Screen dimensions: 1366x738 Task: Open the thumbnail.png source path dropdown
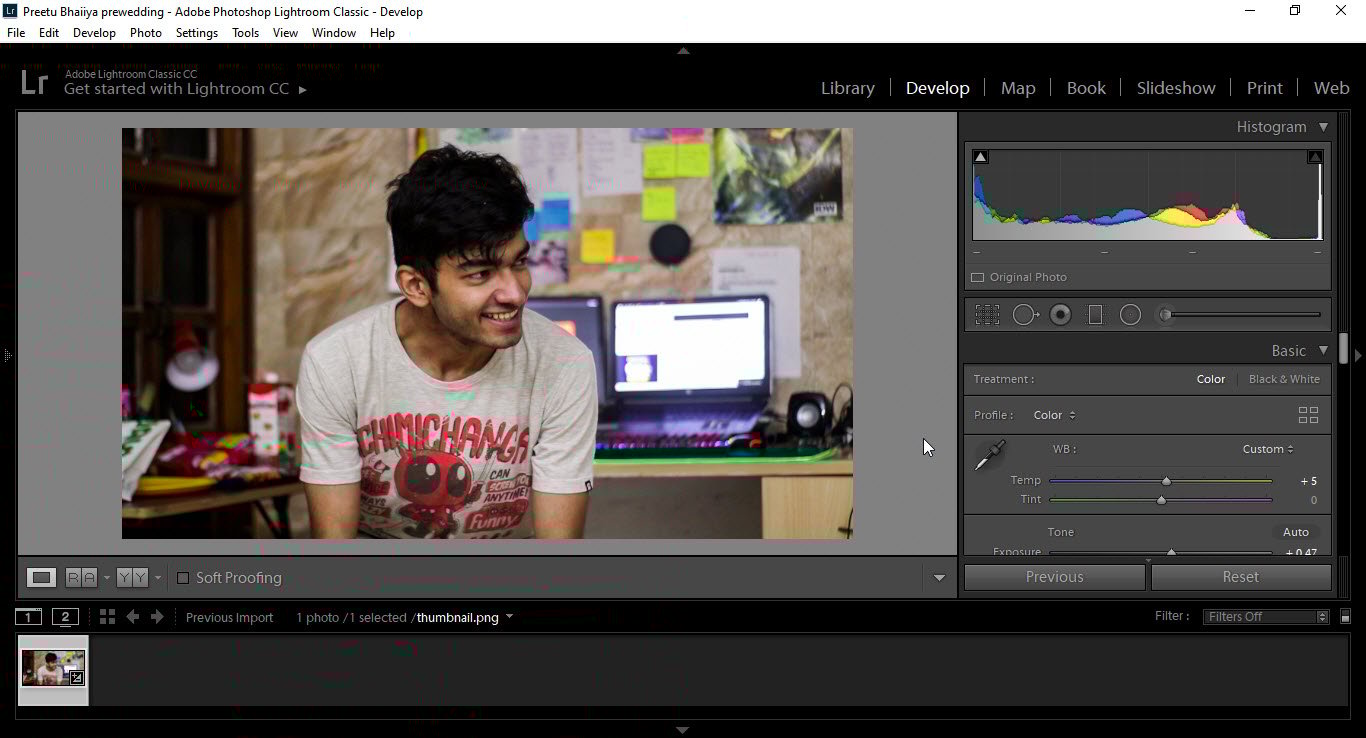coord(509,617)
